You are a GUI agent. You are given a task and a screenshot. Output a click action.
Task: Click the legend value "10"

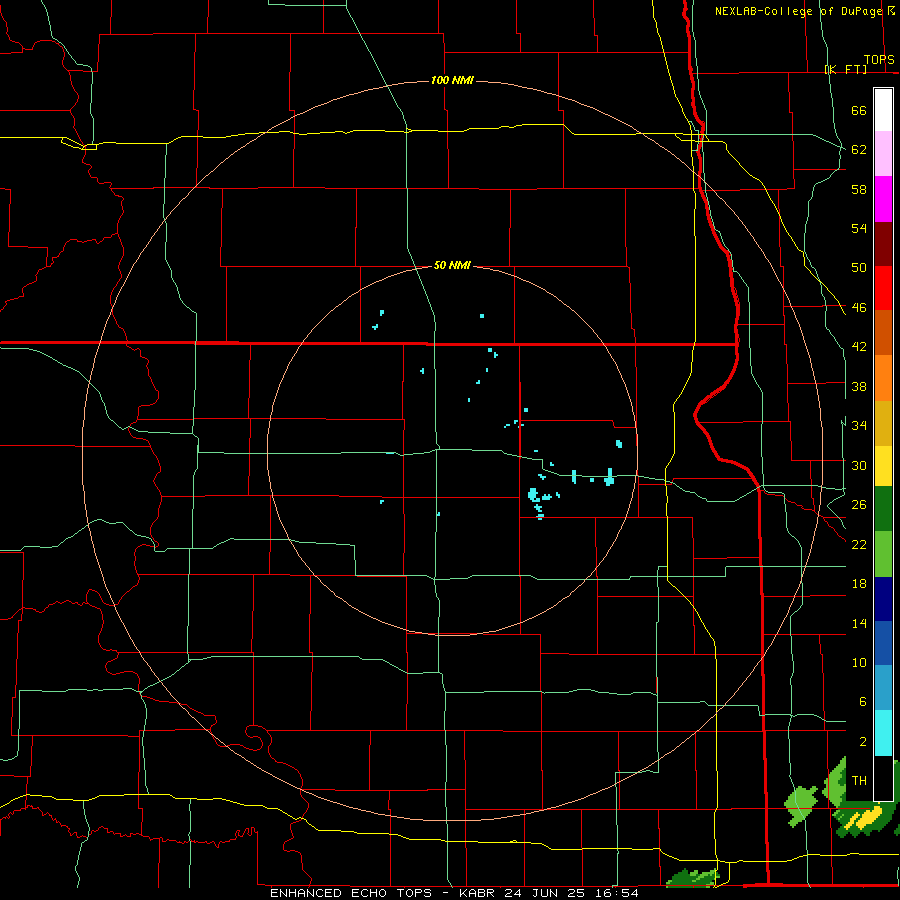(x=859, y=663)
